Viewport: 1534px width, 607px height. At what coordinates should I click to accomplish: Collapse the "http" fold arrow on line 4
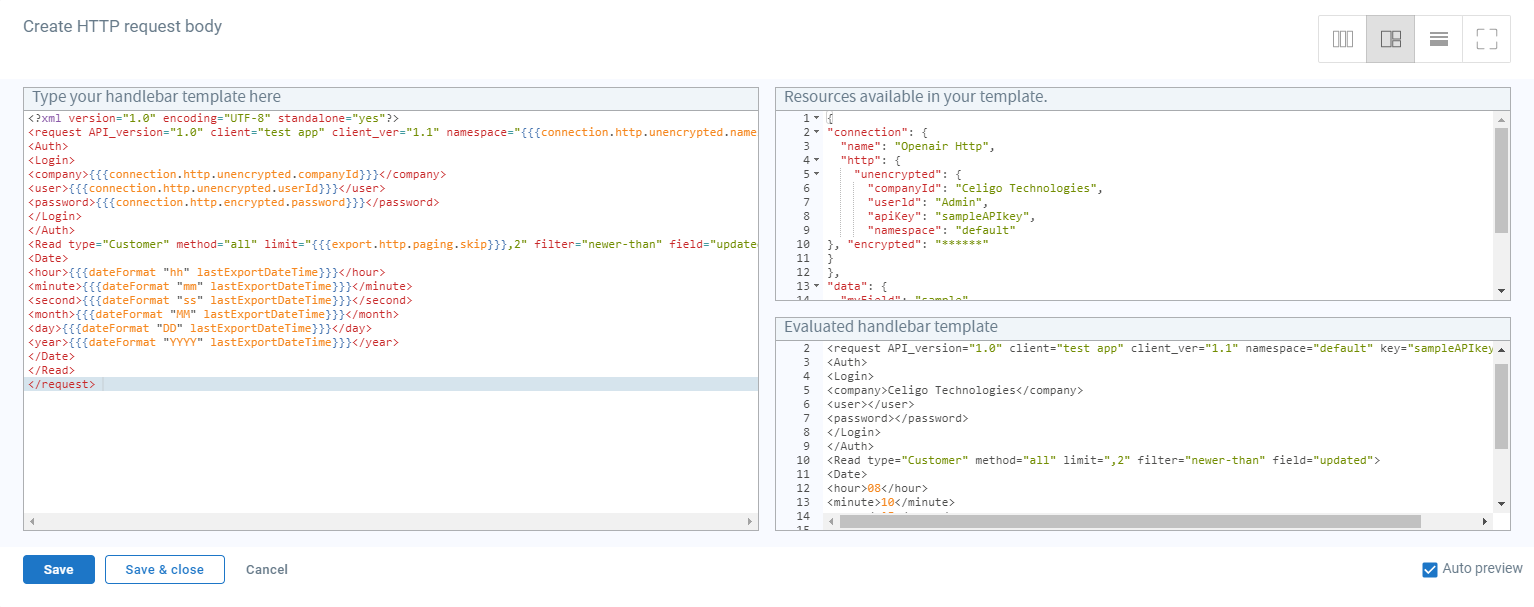816,160
